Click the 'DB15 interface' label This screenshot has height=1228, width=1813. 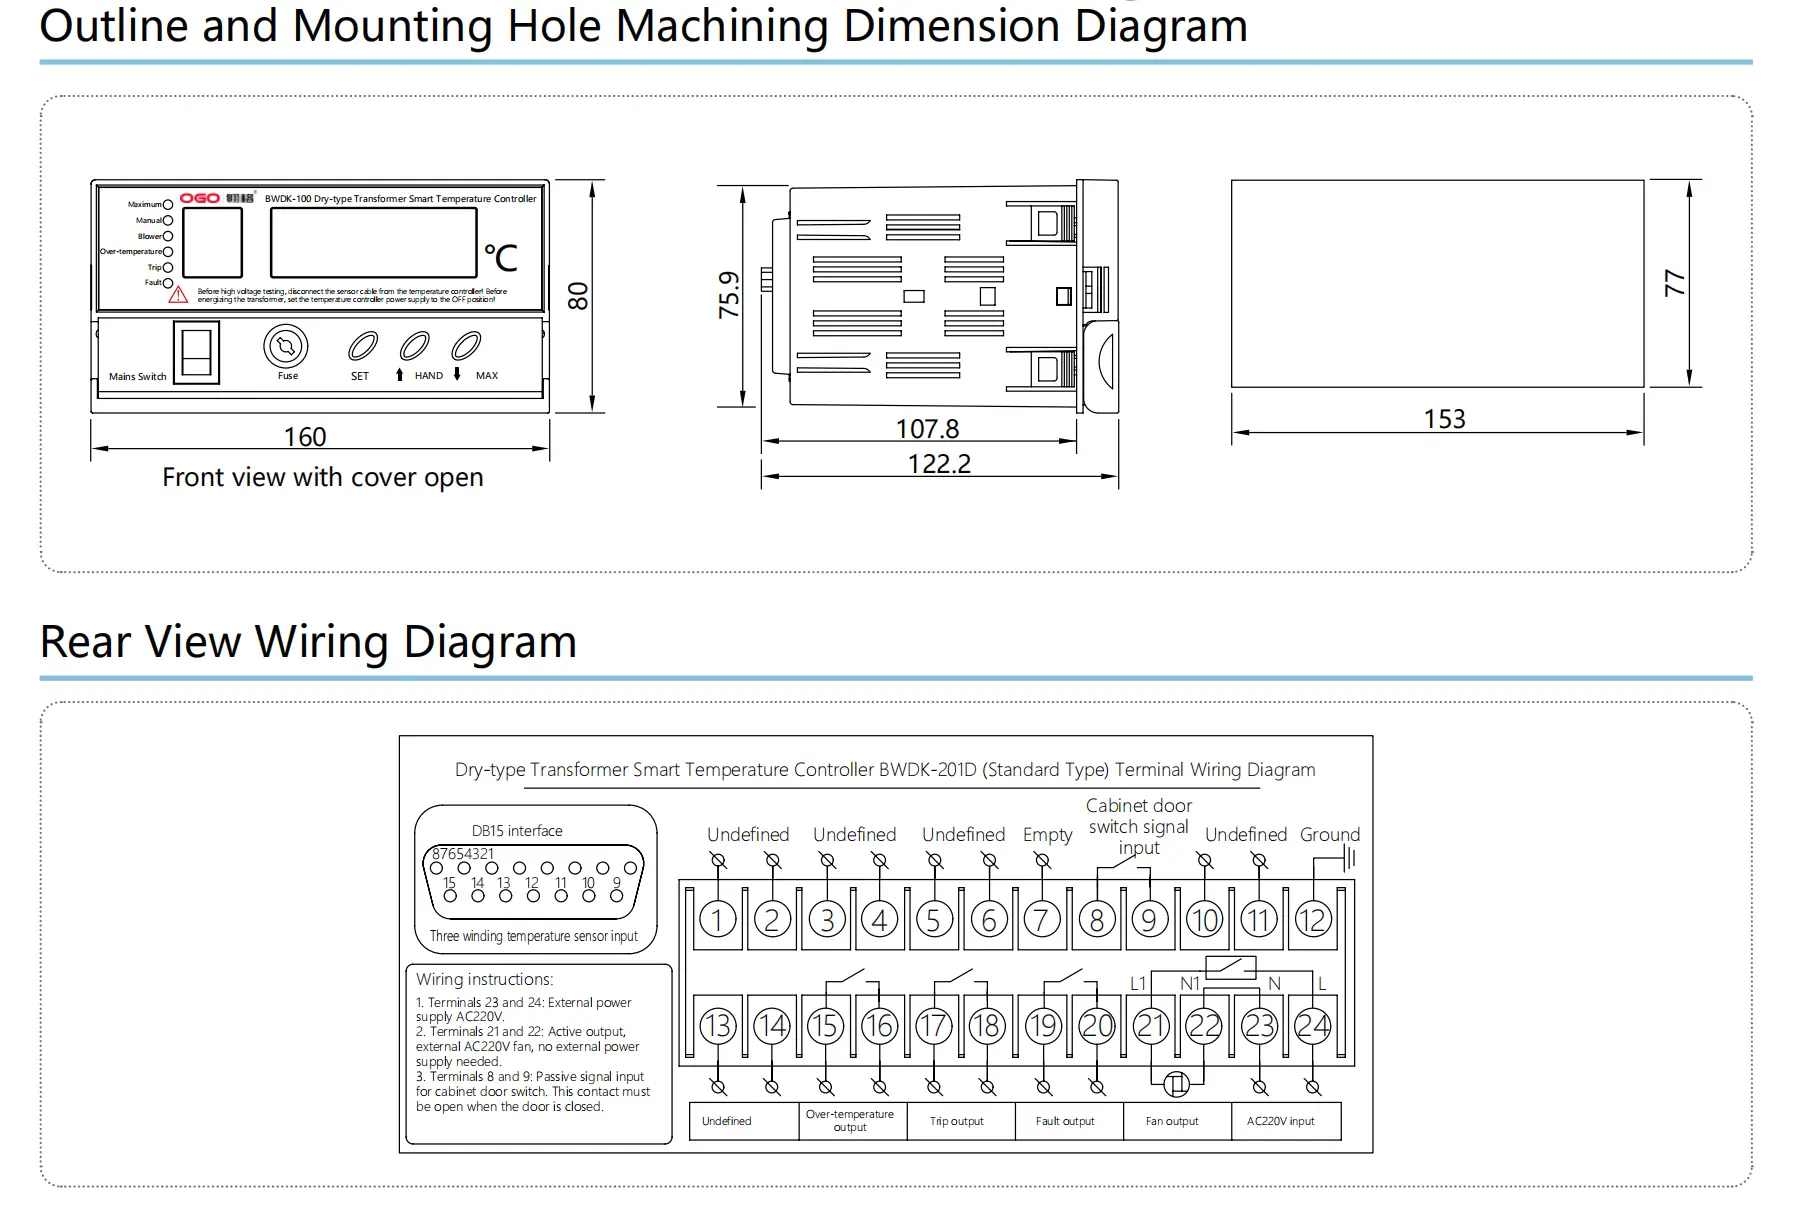(517, 831)
